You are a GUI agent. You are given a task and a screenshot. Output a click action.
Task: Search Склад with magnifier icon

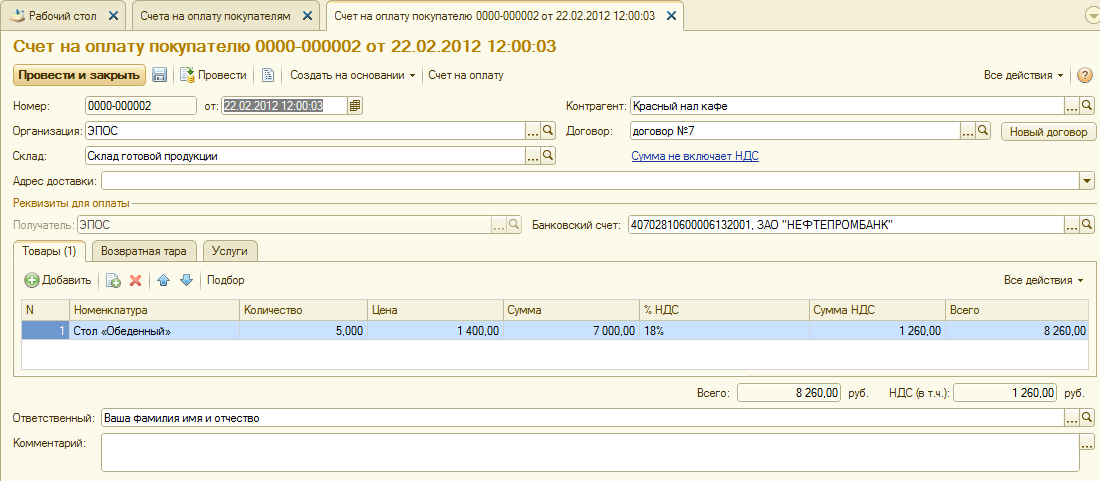[549, 156]
